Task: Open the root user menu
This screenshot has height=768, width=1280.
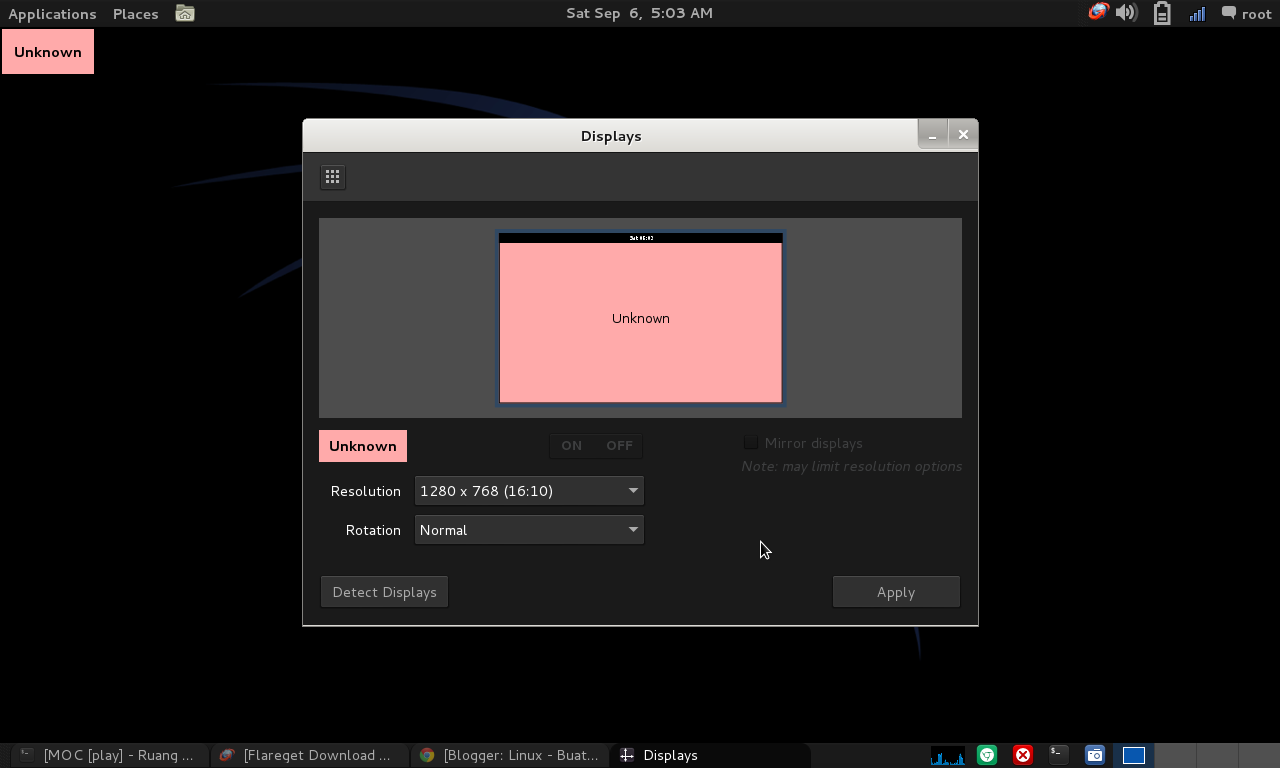Action: pos(1256,14)
